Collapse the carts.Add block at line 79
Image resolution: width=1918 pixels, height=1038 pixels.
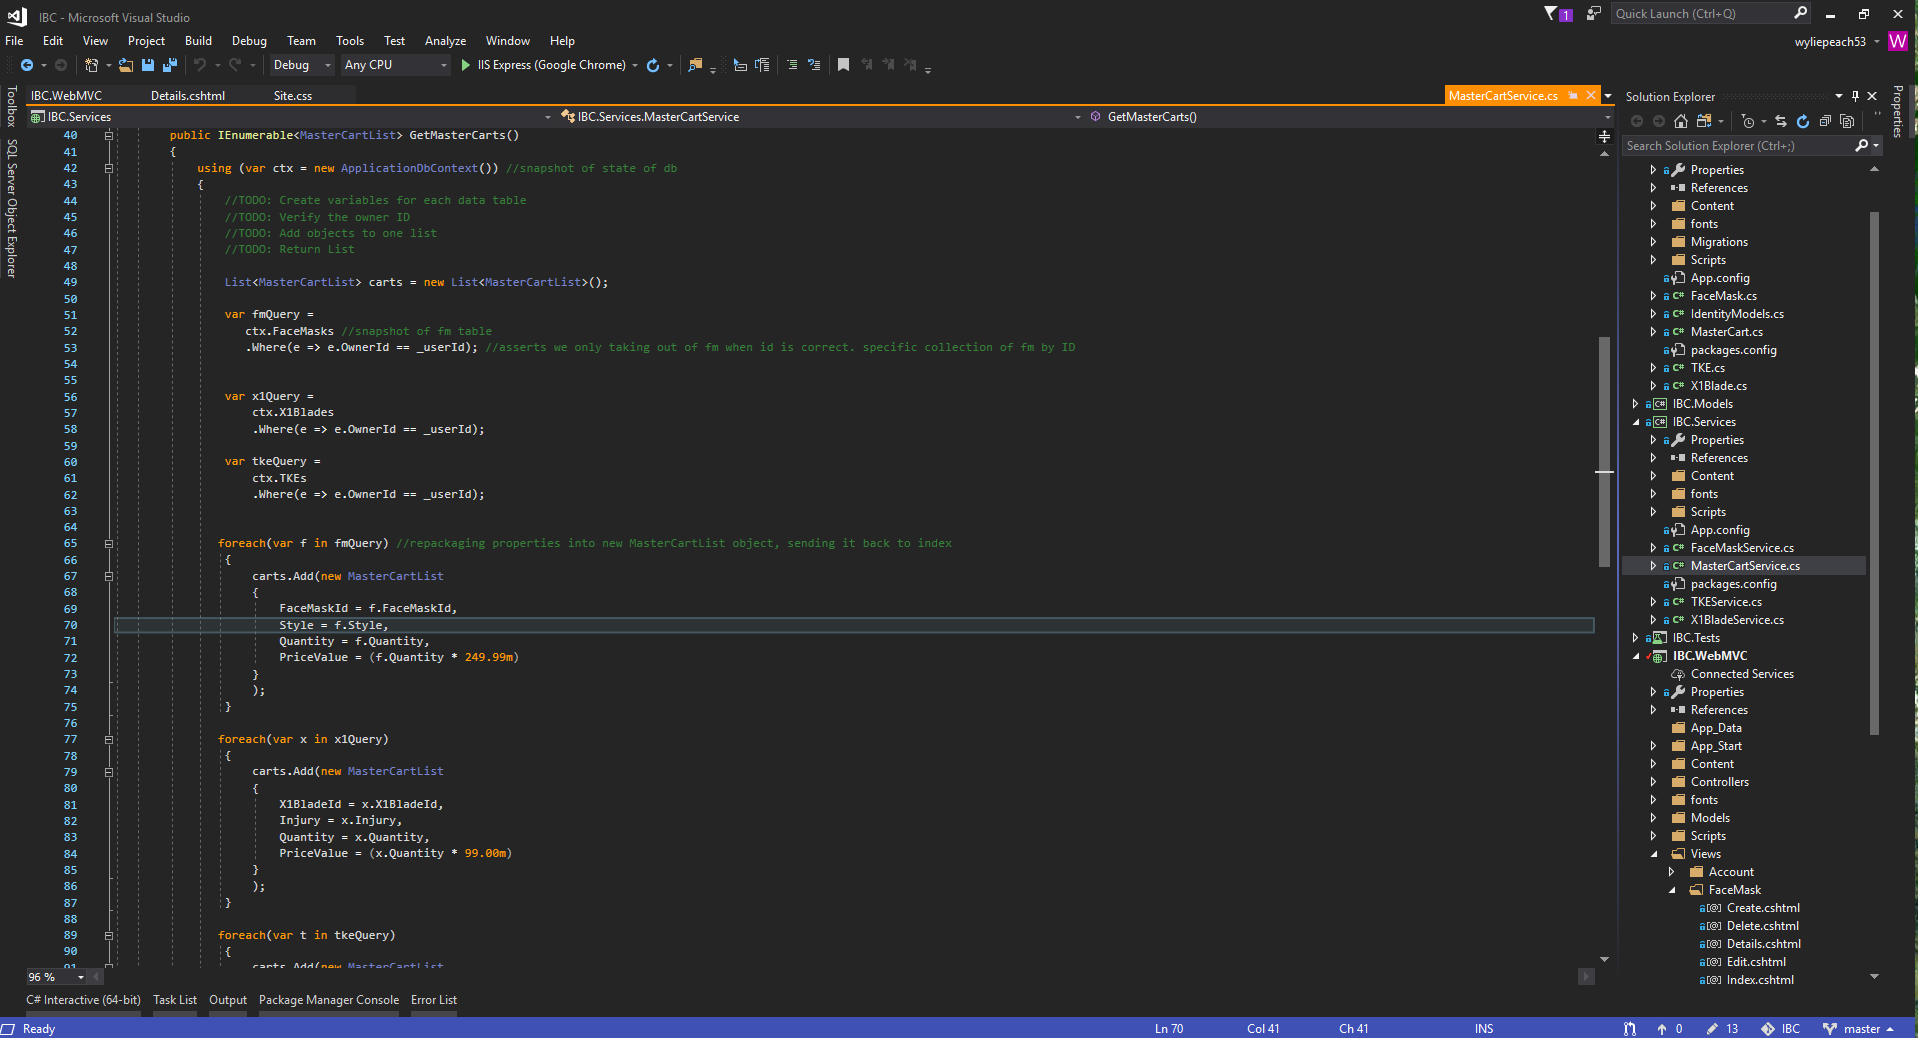[109, 772]
